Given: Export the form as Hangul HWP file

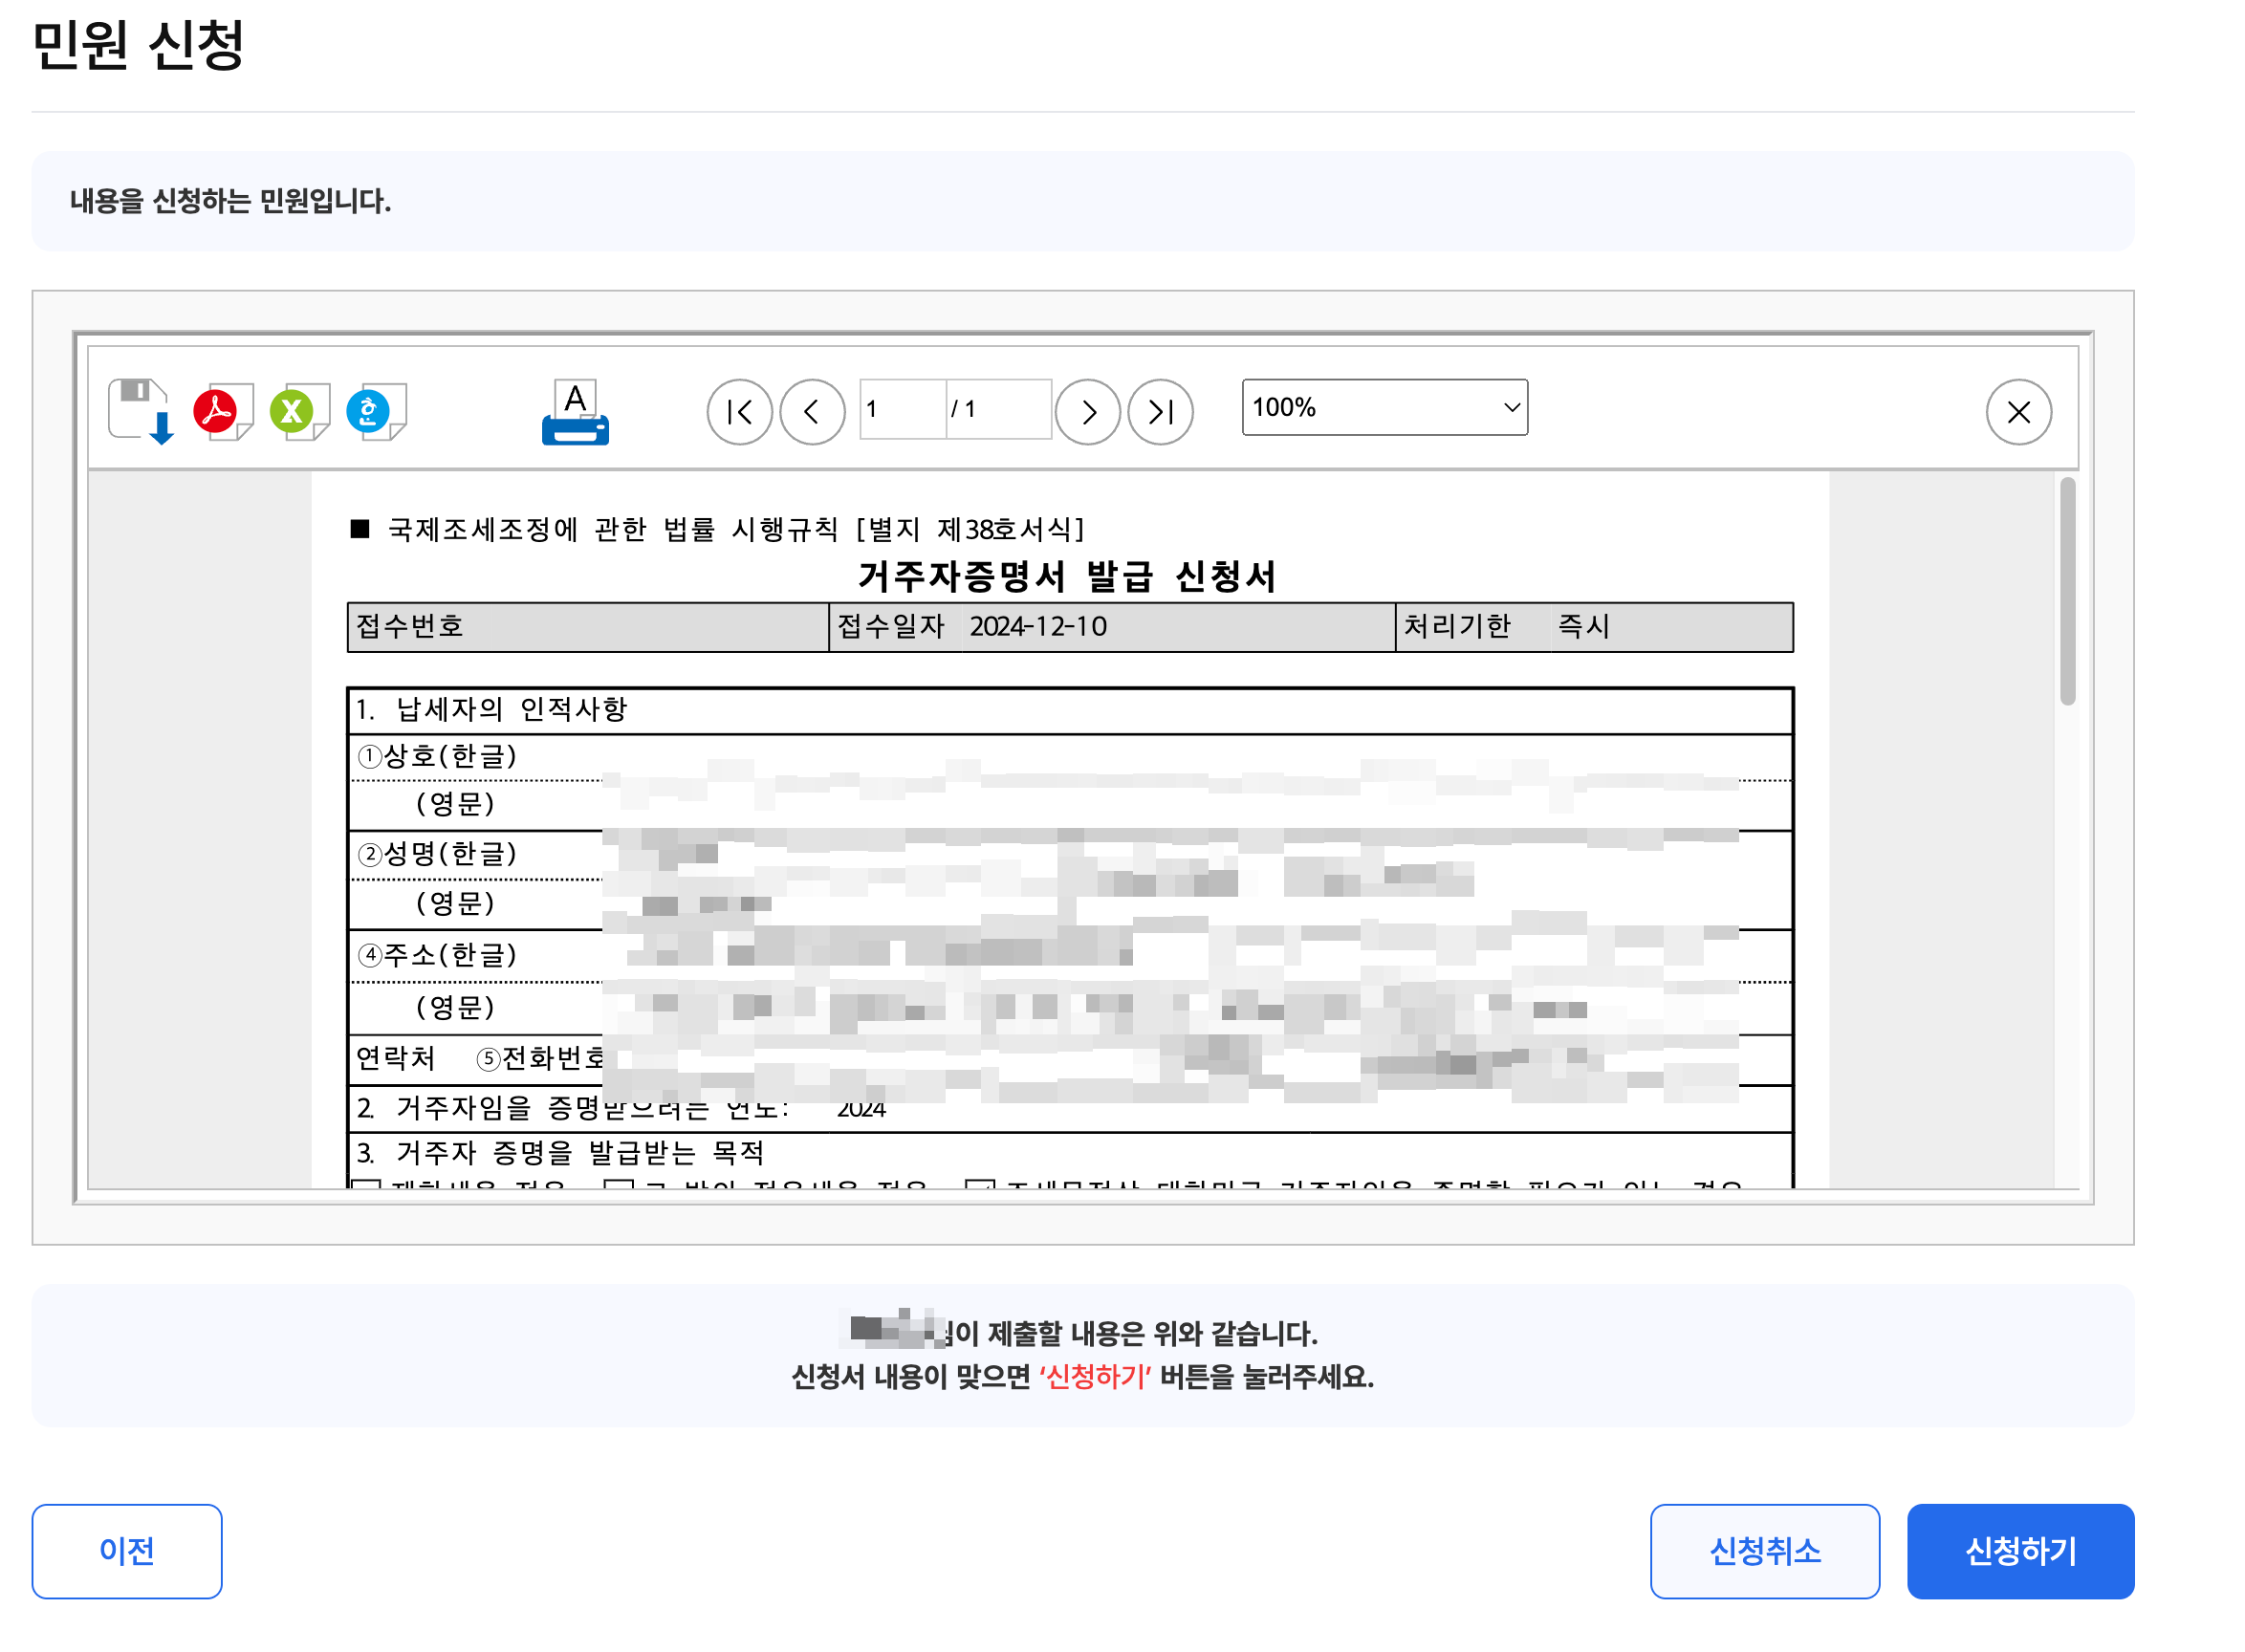Looking at the screenshot, I should [x=374, y=411].
